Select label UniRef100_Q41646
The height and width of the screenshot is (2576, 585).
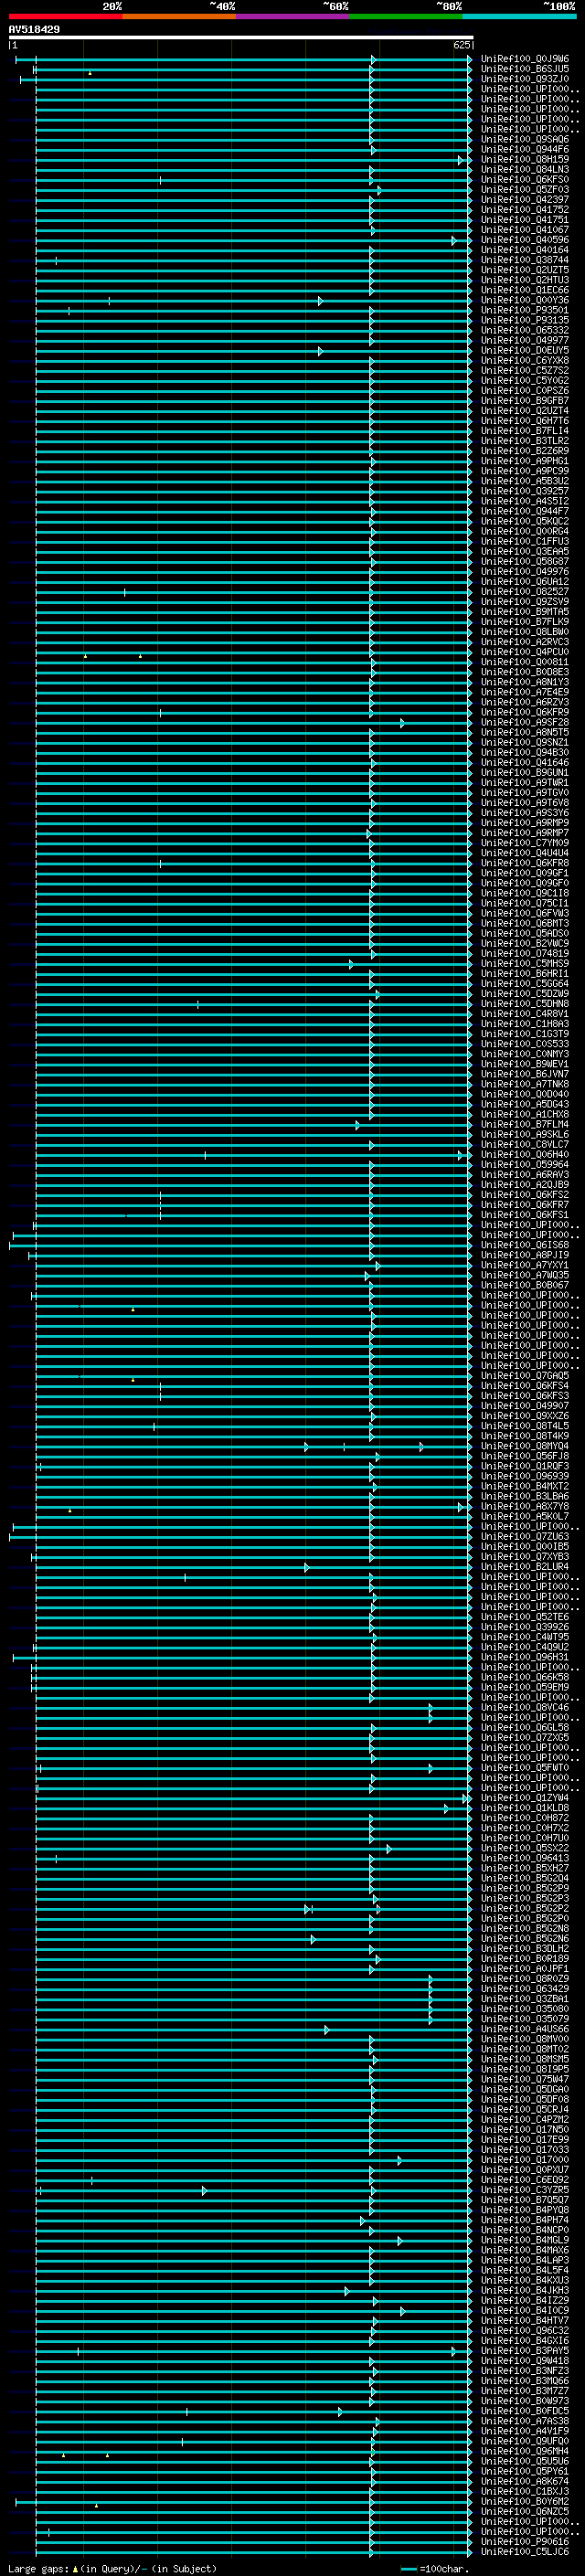click(524, 762)
